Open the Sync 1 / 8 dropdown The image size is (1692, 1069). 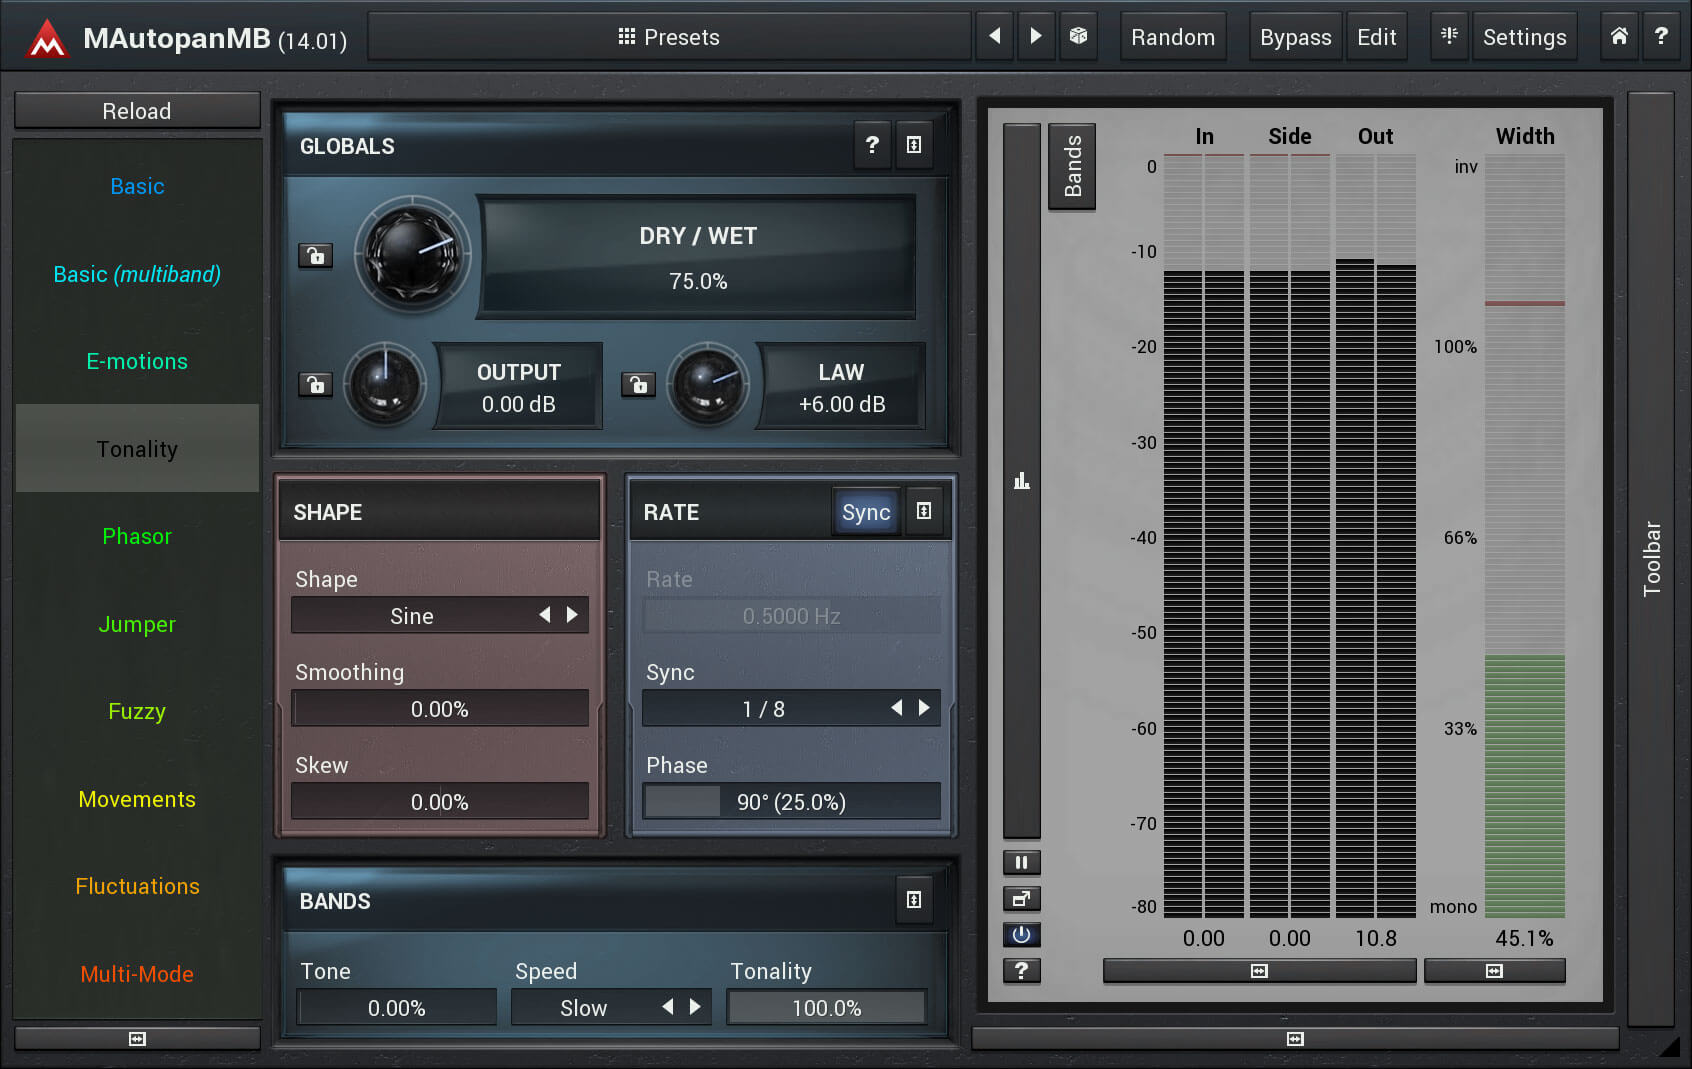[x=791, y=708]
